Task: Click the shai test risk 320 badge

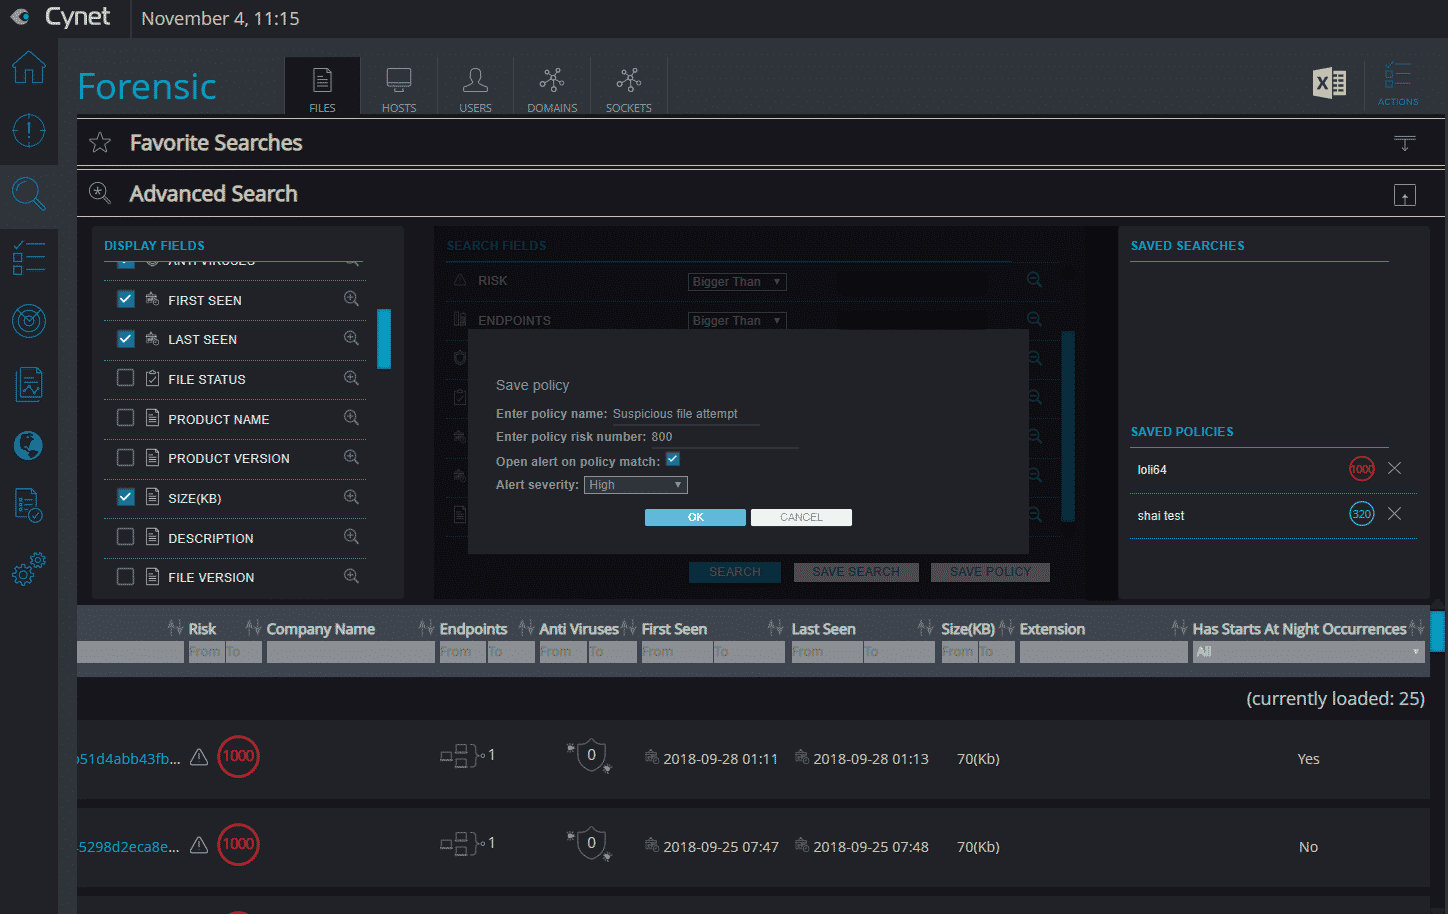Action: click(x=1362, y=514)
